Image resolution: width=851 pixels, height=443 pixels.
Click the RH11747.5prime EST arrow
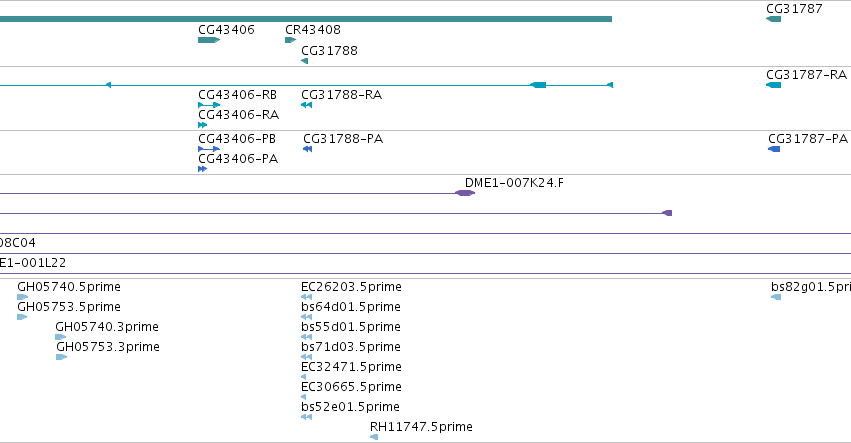tap(374, 437)
